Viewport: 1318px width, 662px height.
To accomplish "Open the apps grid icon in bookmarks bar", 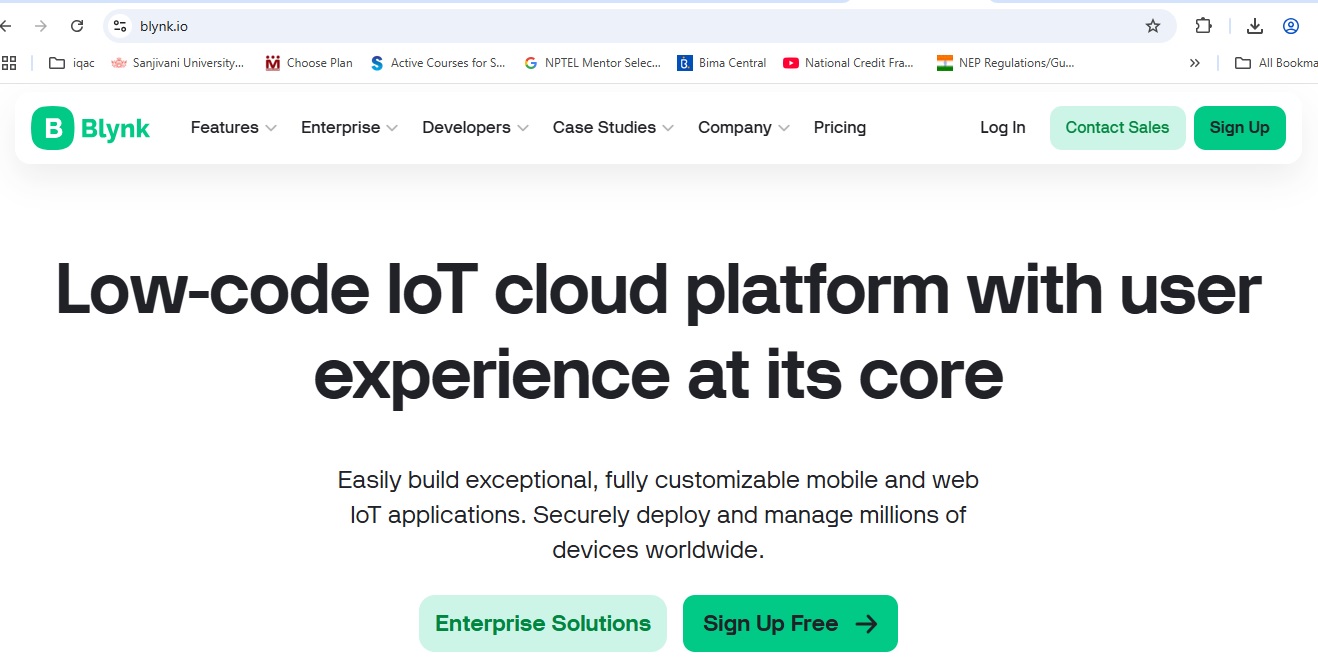I will click(10, 63).
